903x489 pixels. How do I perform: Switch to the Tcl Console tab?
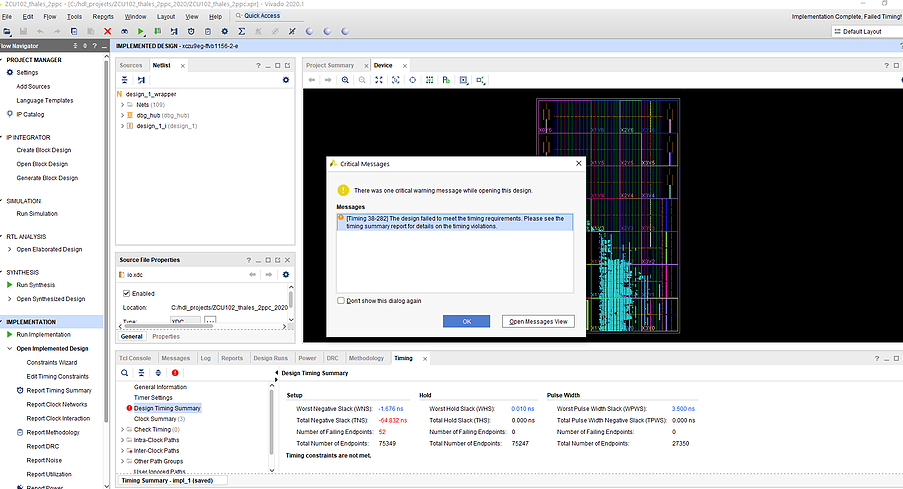[x=135, y=357]
